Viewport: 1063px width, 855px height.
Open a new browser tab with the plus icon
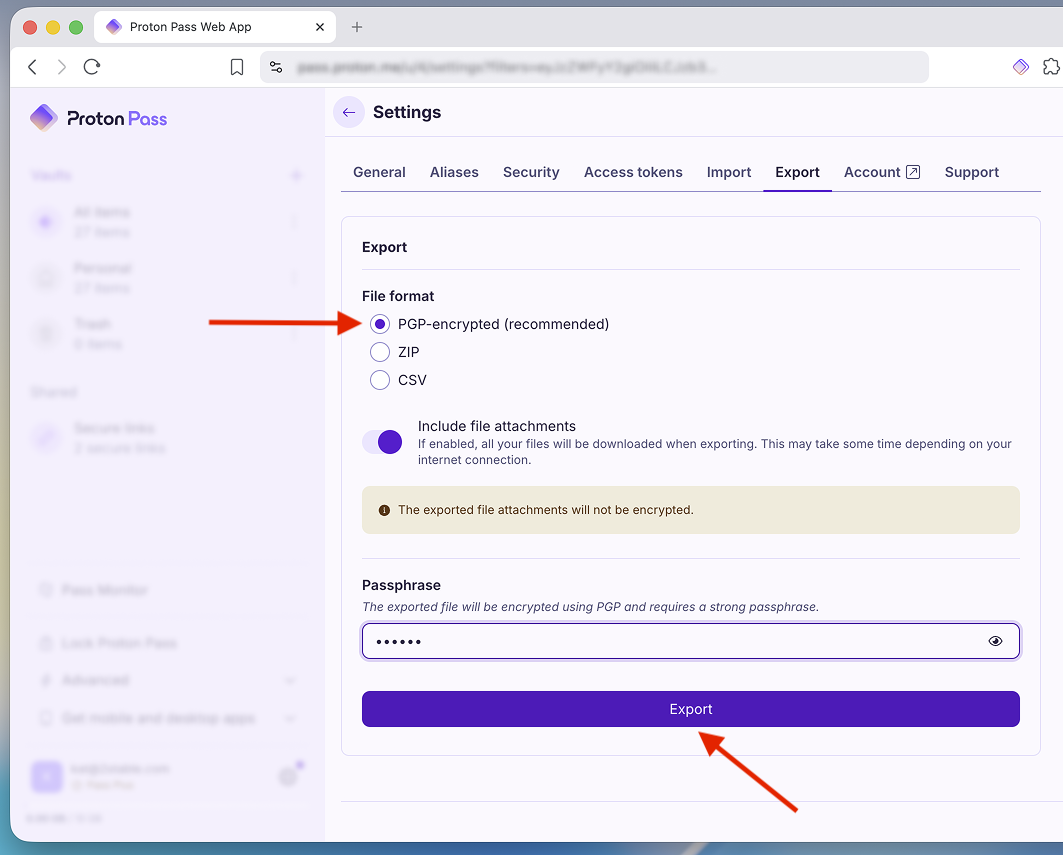[x=357, y=27]
